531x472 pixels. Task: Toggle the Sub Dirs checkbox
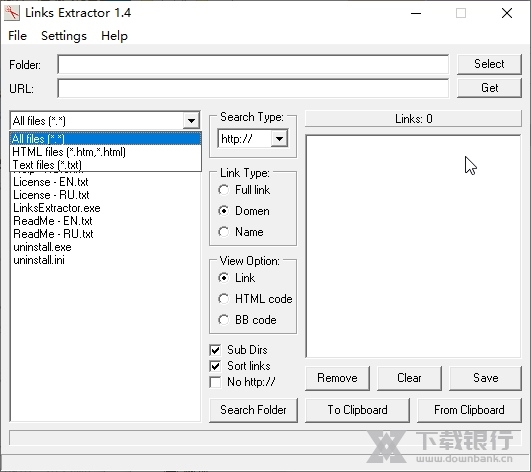tap(238, 350)
